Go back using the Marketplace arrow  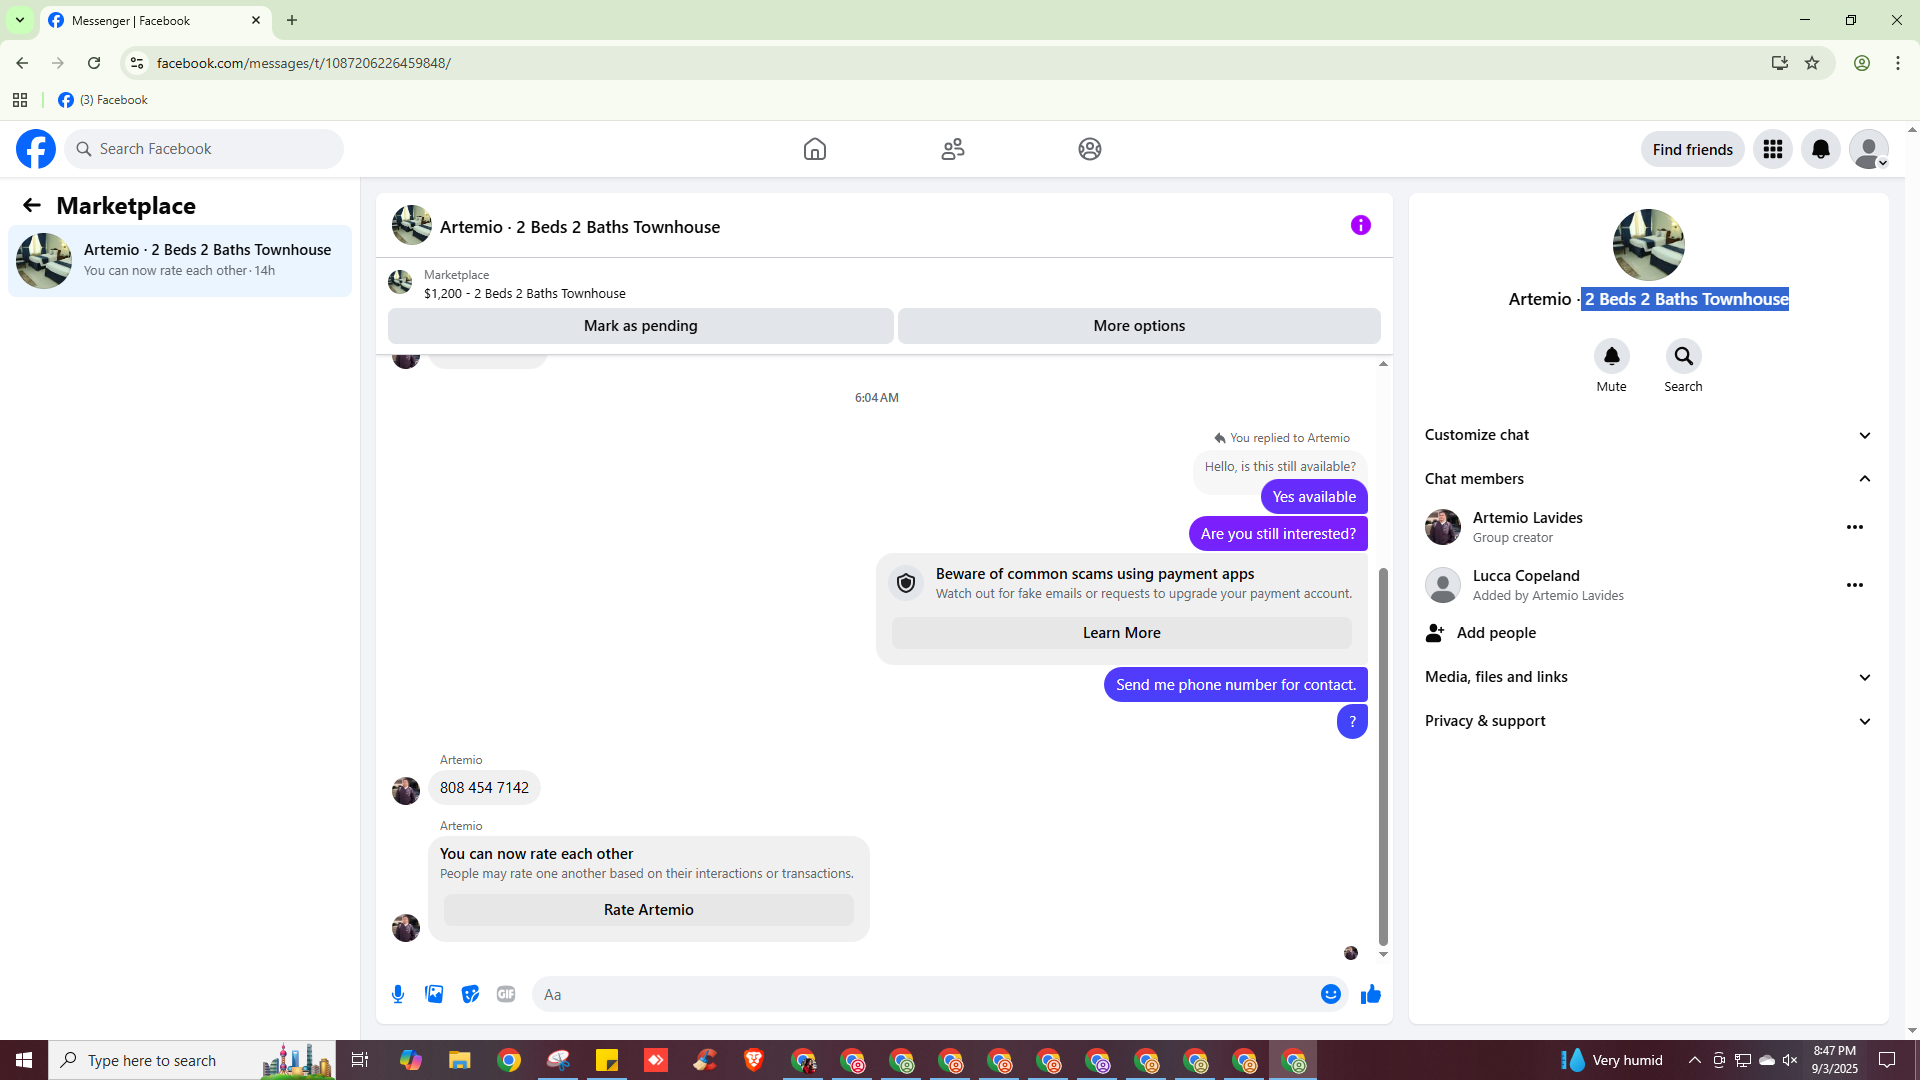click(x=32, y=205)
